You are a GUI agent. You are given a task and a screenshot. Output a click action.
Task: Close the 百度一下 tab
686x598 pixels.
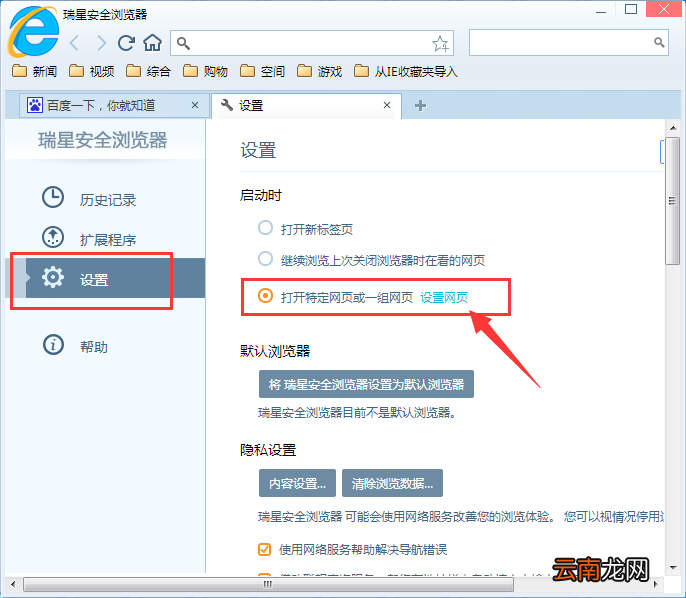[195, 105]
